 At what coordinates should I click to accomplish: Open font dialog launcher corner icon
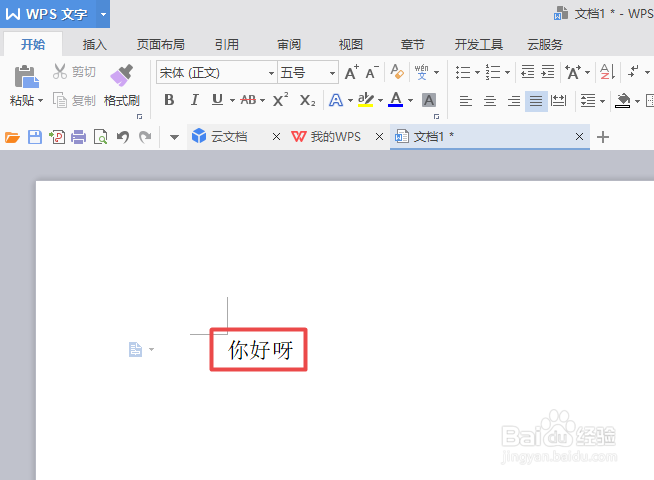(x=436, y=117)
